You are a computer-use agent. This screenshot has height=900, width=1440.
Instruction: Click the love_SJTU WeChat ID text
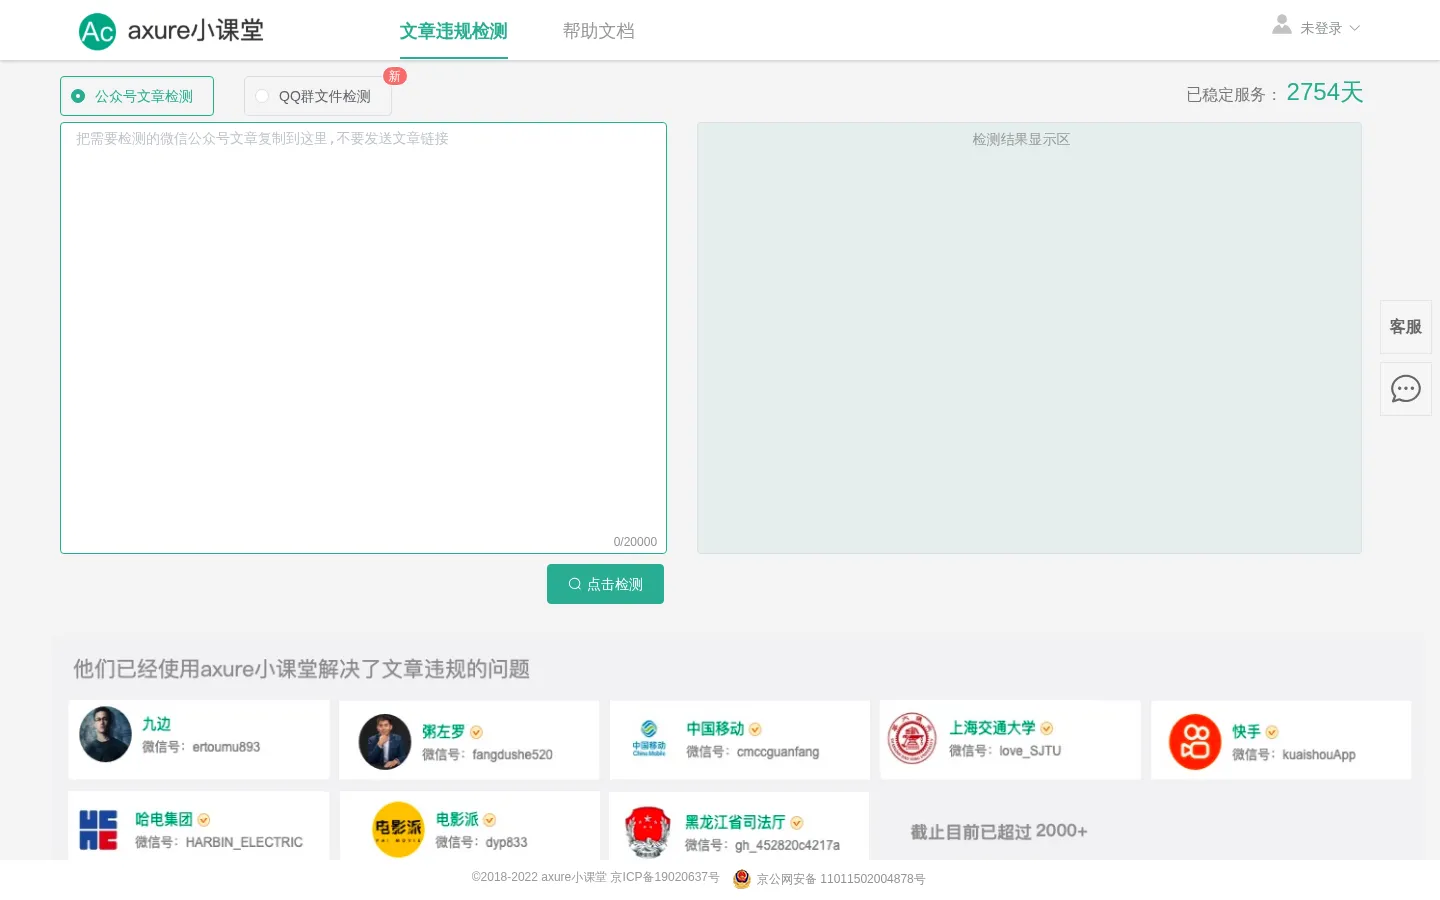click(1030, 751)
